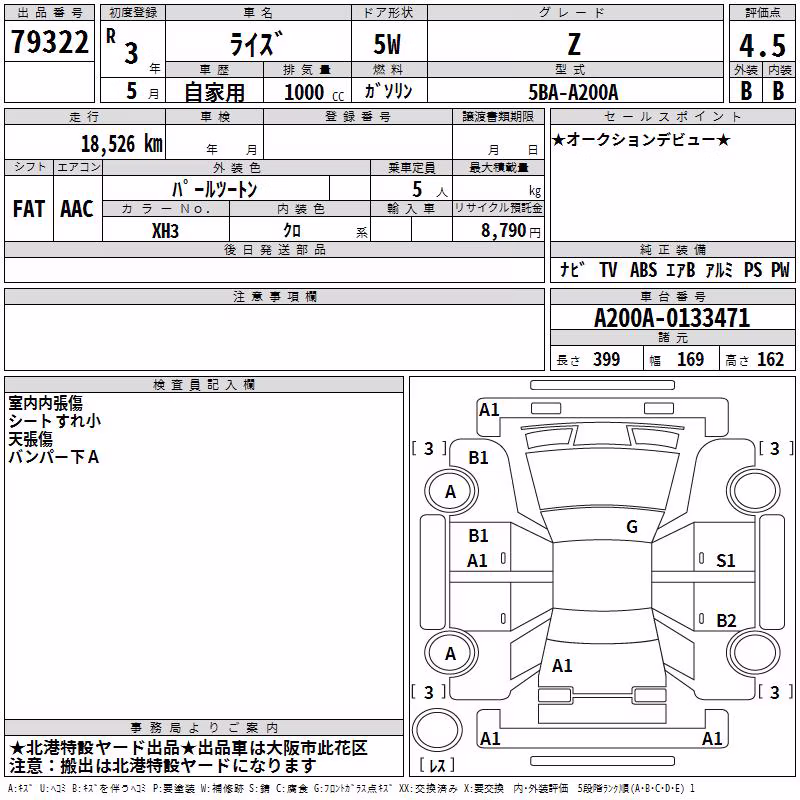Click office note line ★北港特設ヤード出品★
Image resolution: width=800 pixels, height=800 pixels.
[188, 748]
